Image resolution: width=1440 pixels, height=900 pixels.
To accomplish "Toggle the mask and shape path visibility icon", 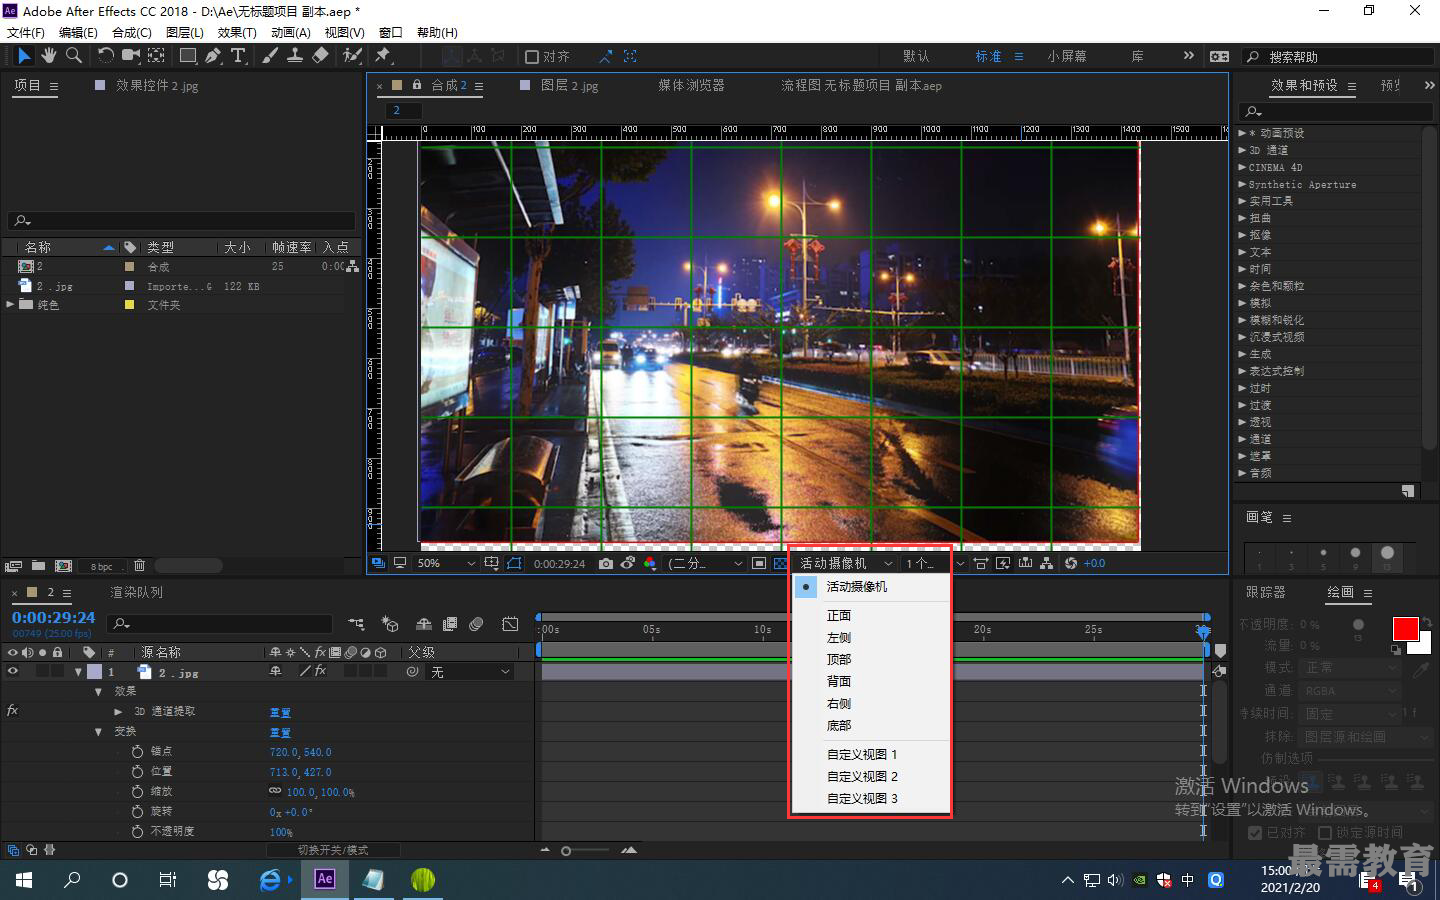I will (514, 563).
